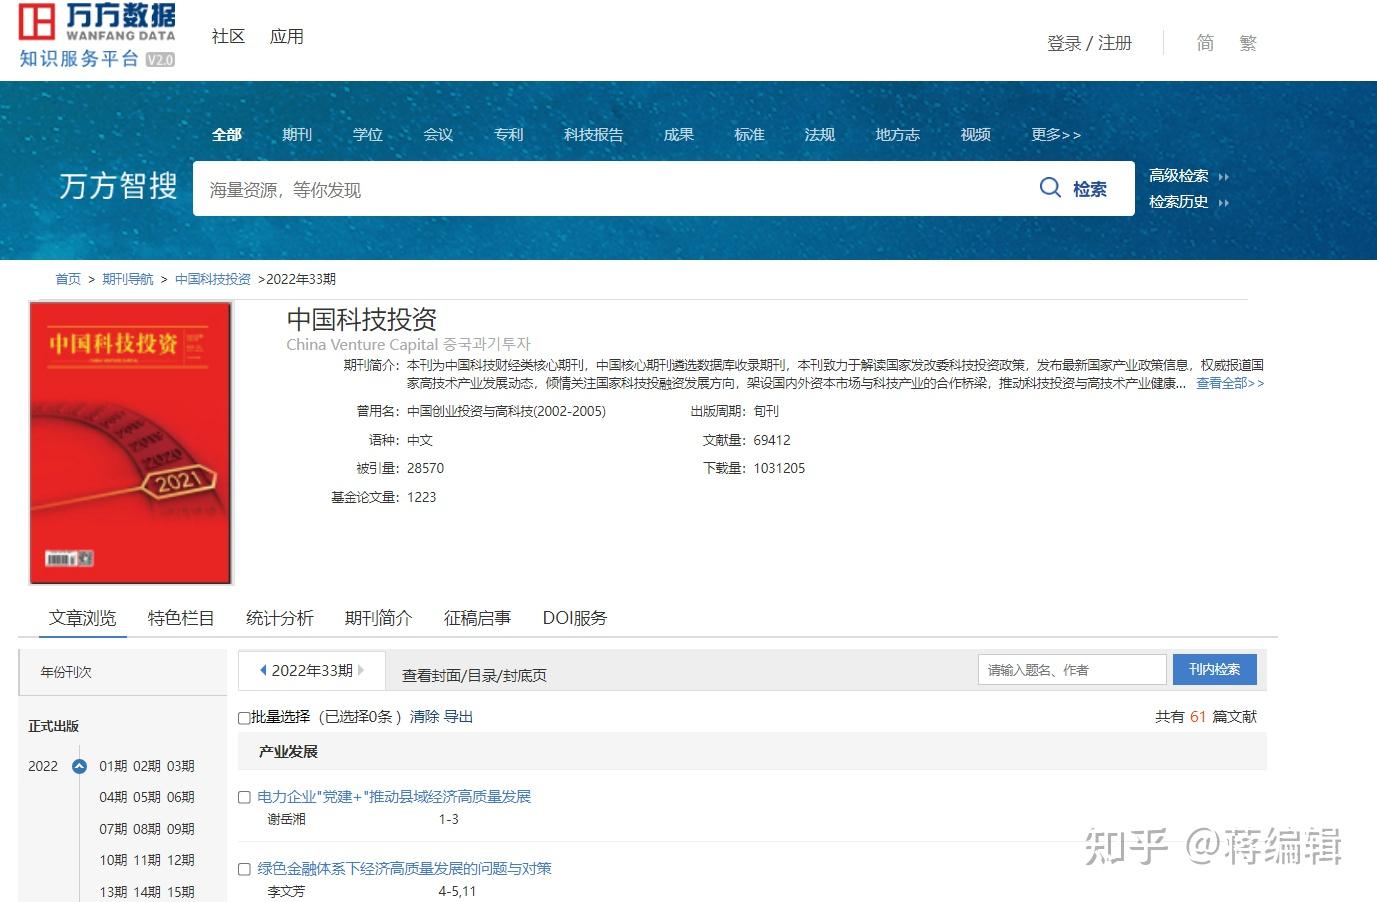The image size is (1377, 902).
Task: Click 导出 to export selection
Action: [x=458, y=717]
